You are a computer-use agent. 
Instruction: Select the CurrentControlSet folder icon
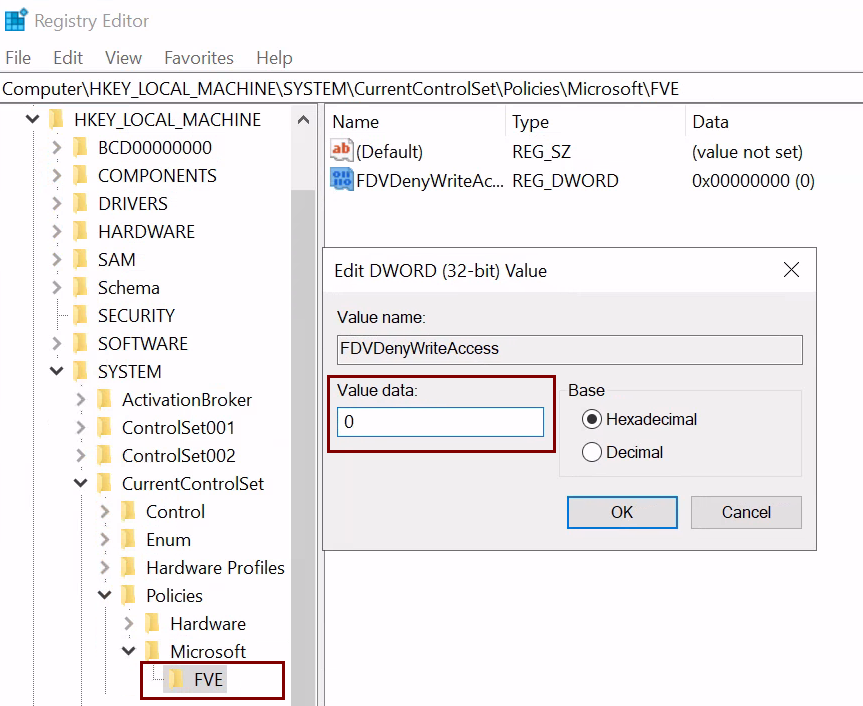click(x=105, y=484)
